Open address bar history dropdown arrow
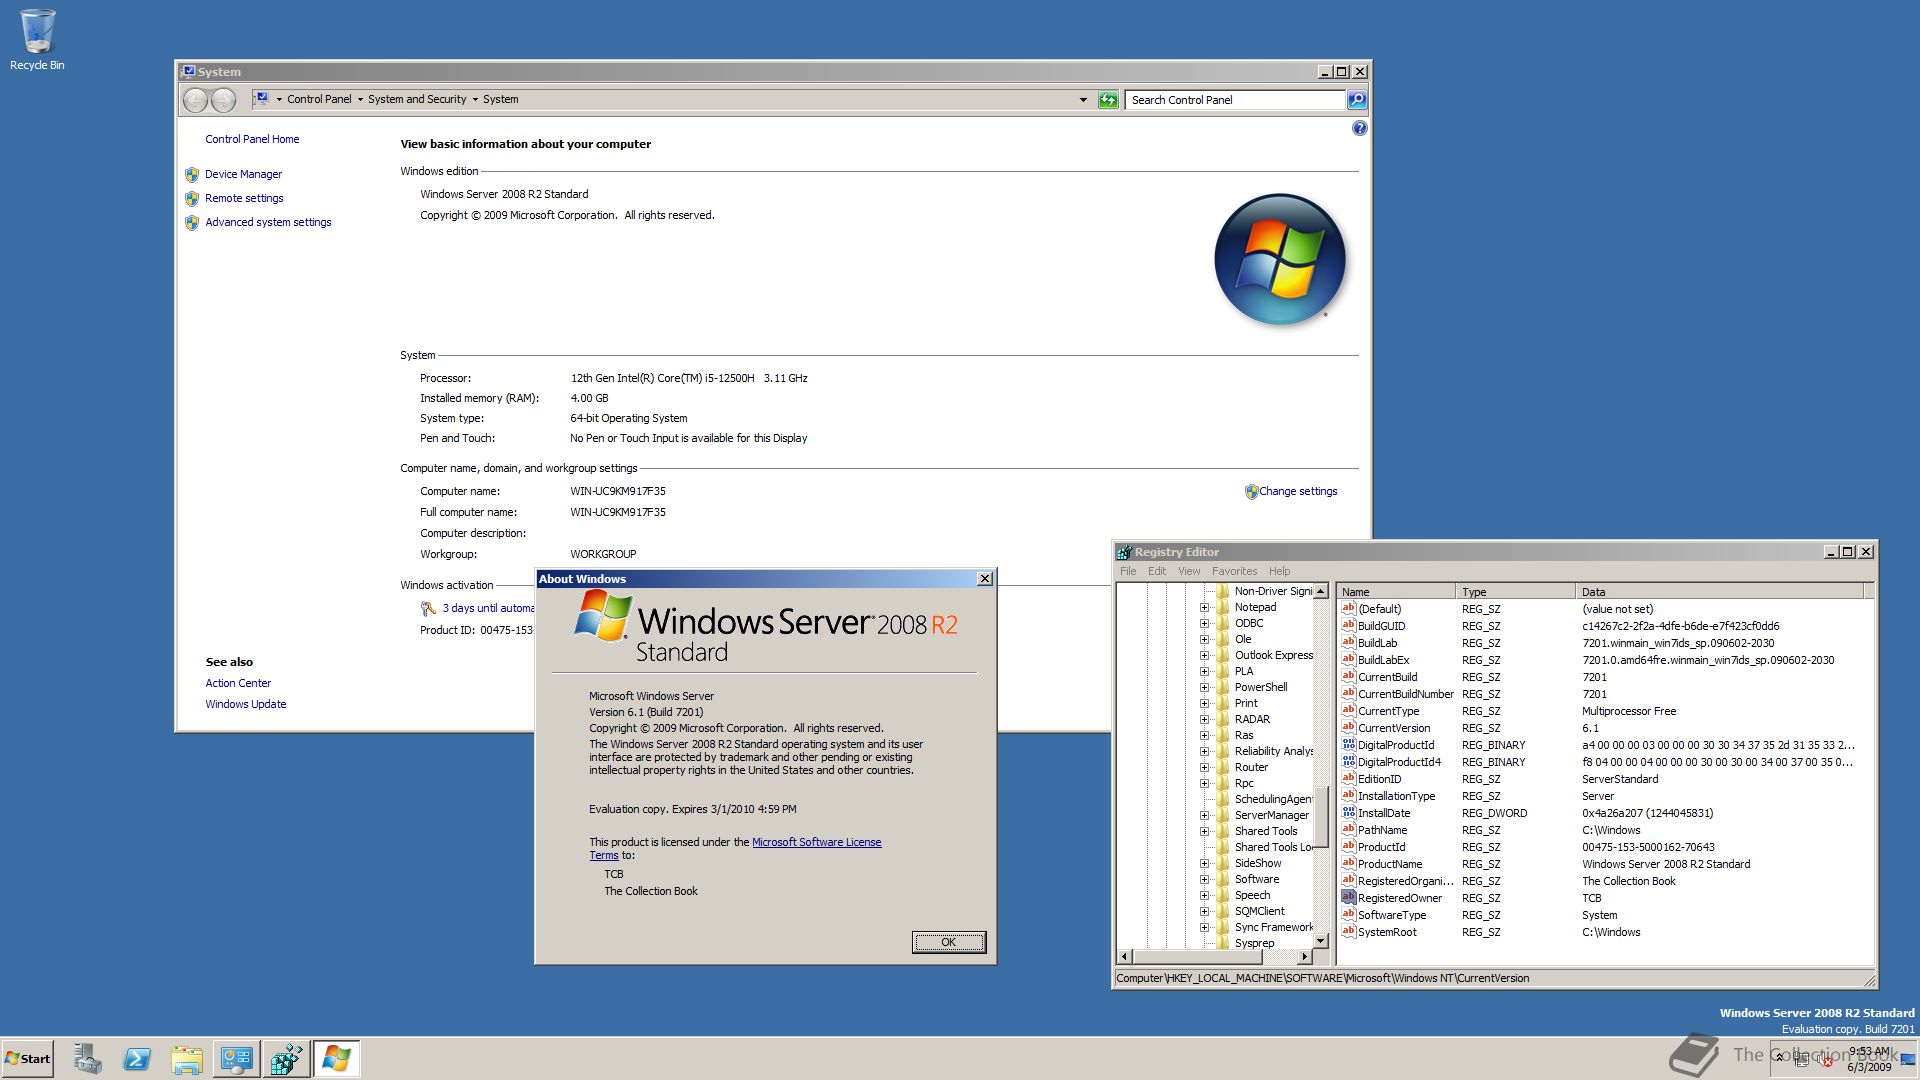Viewport: 1920px width, 1080px height. coord(1083,100)
